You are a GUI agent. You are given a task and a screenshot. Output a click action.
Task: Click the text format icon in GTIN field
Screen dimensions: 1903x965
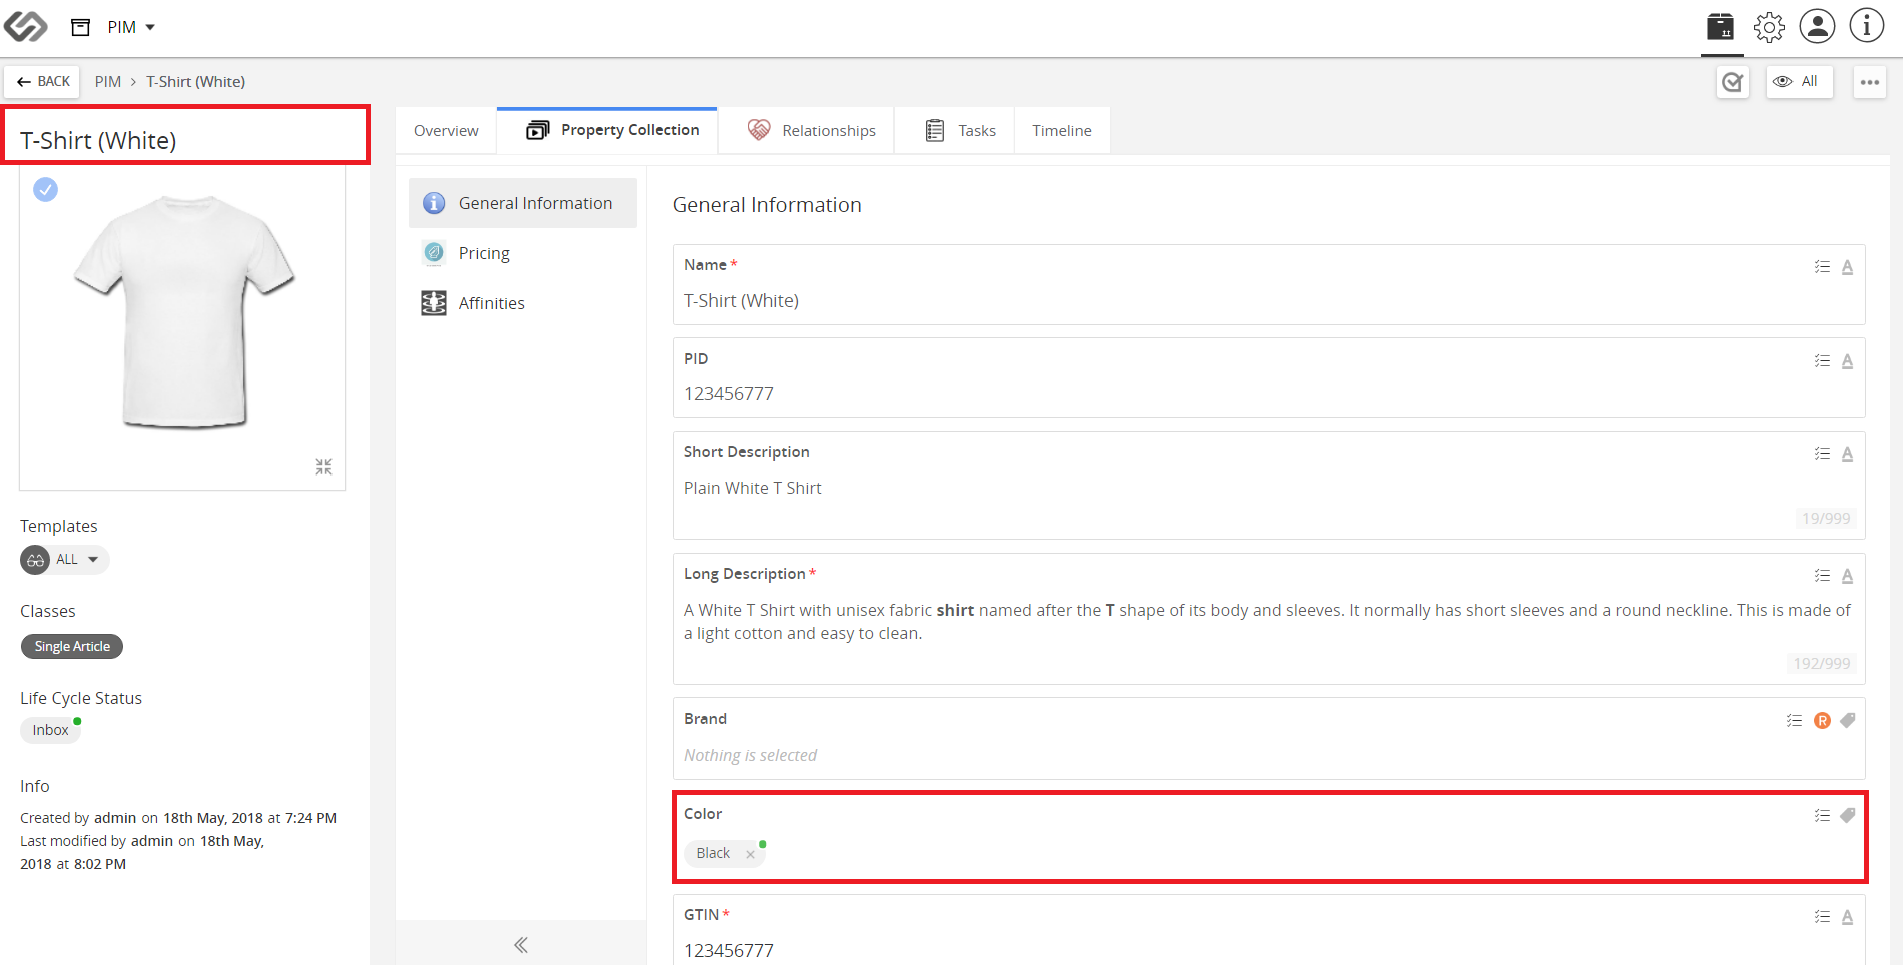[1847, 917]
